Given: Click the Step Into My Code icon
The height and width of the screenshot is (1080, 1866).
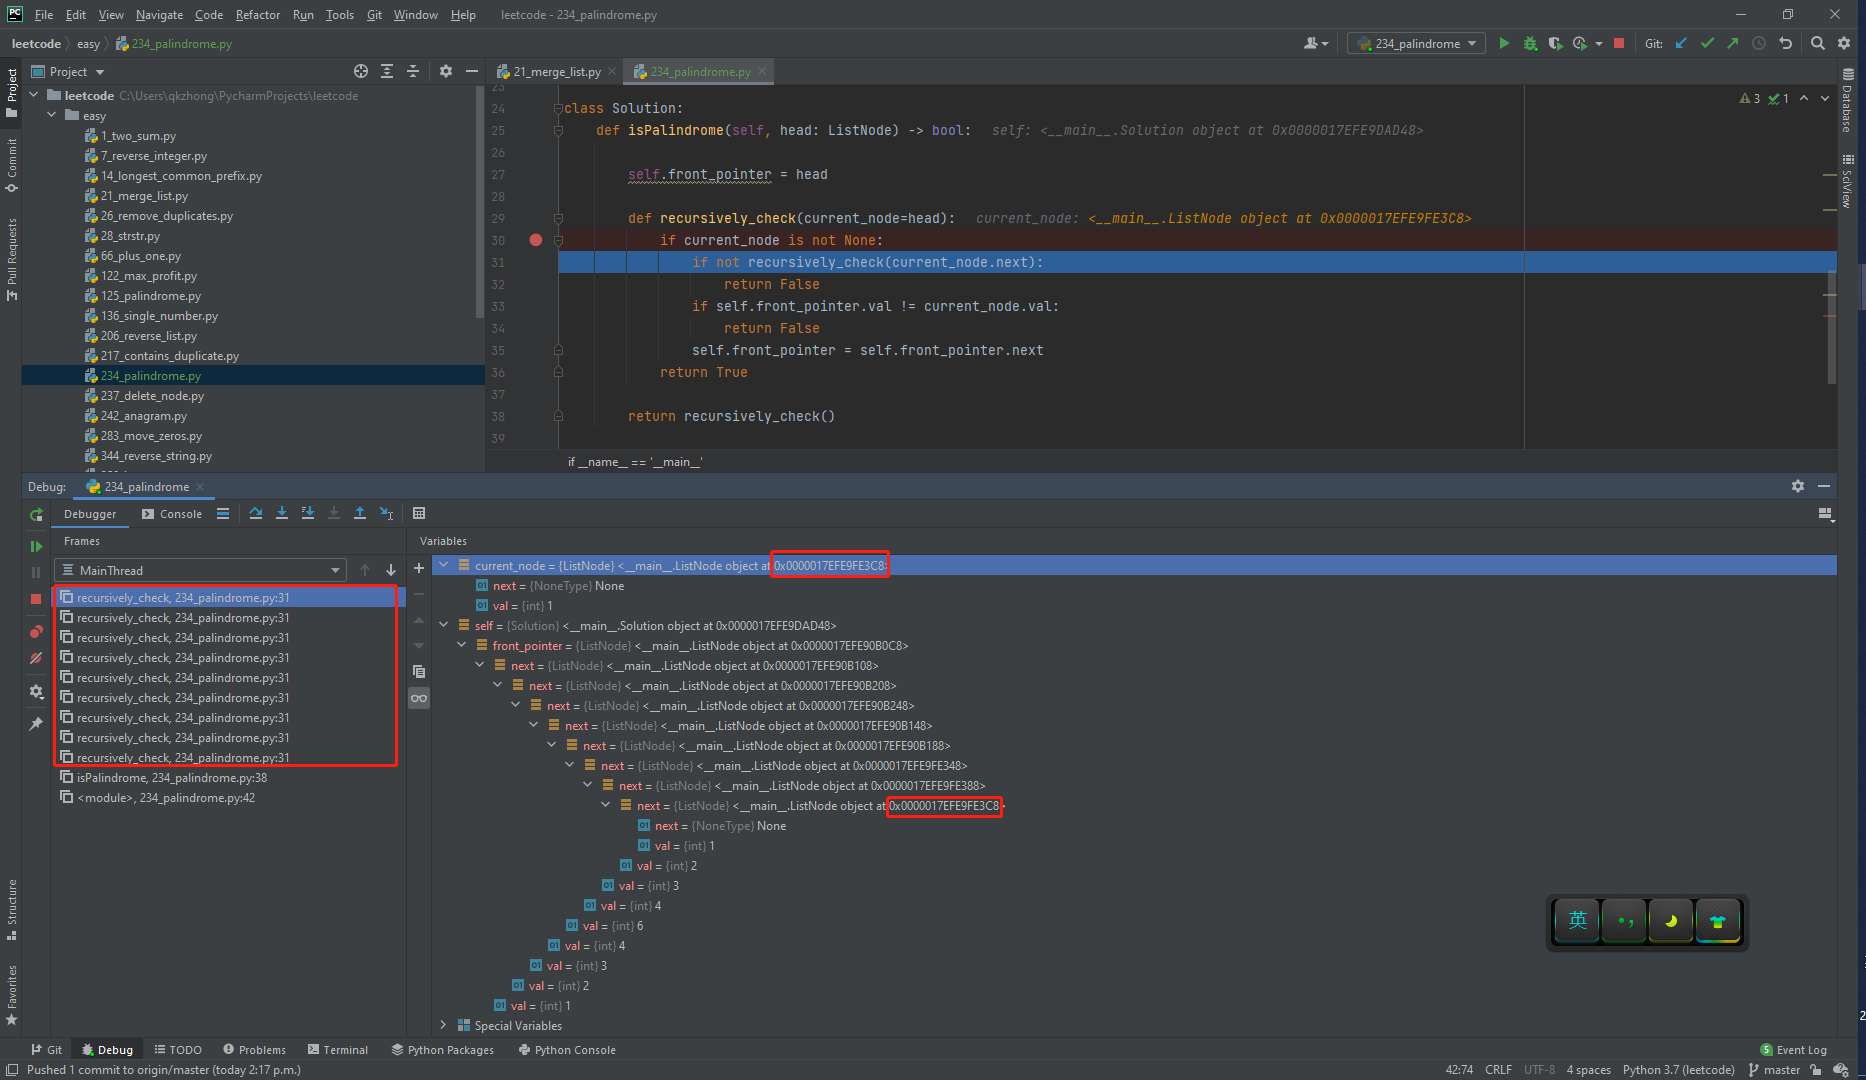Looking at the screenshot, I should [x=308, y=513].
